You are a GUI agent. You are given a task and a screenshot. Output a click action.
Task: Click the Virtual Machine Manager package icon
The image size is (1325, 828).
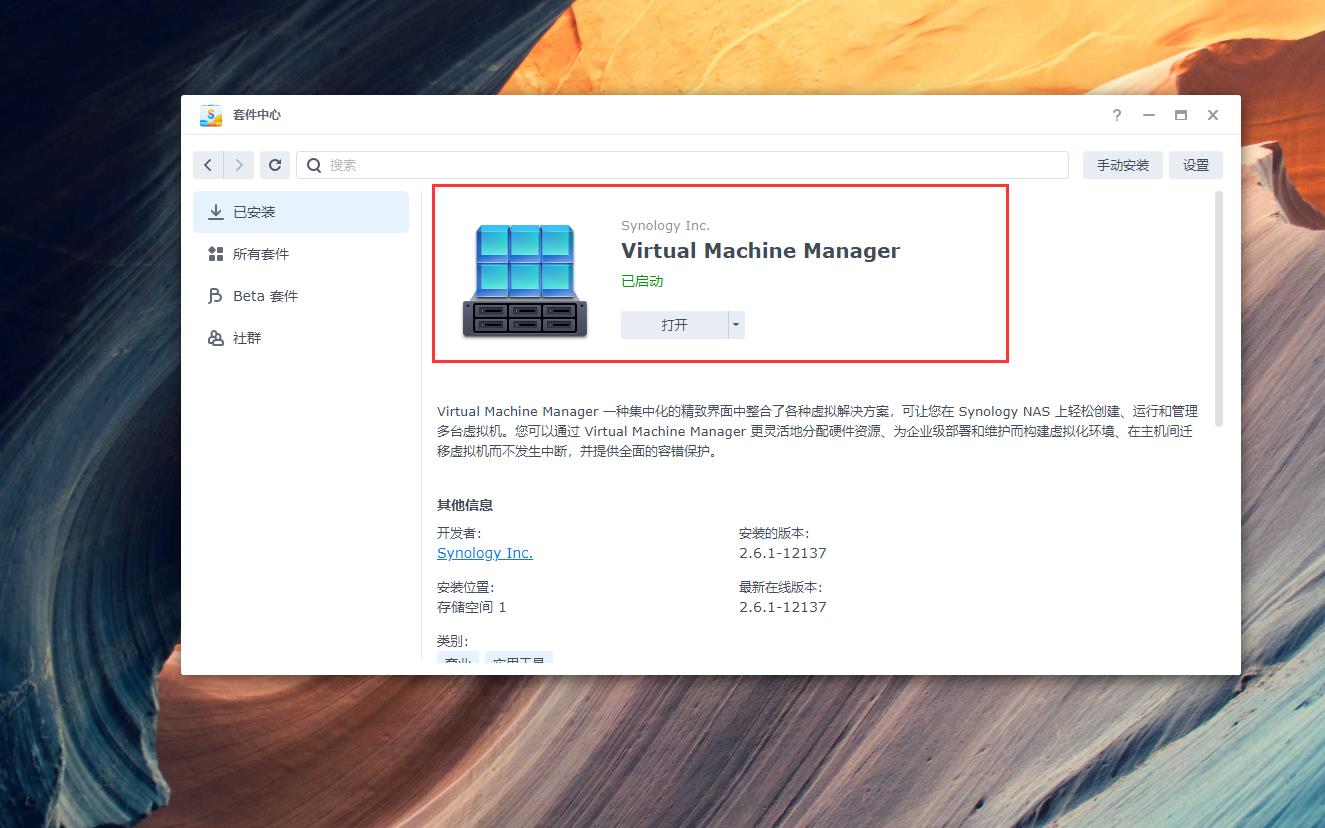[525, 281]
